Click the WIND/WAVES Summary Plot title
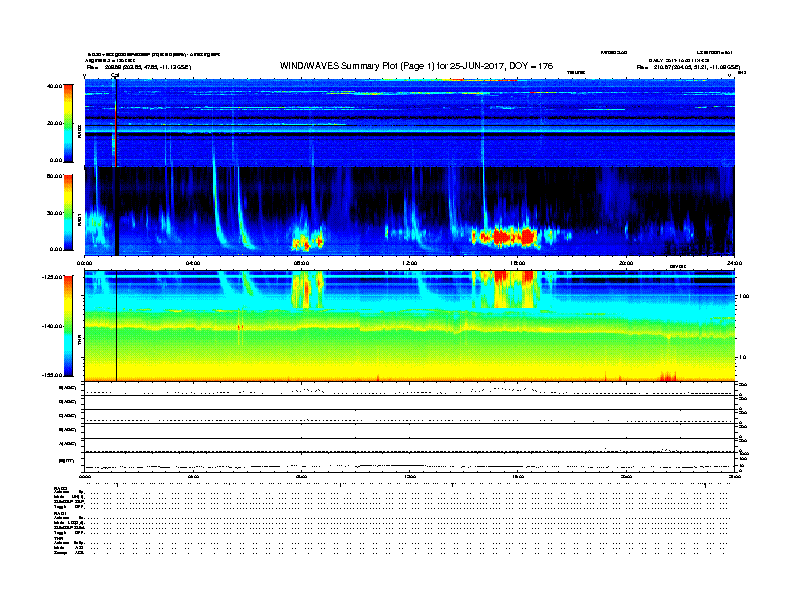The height and width of the screenshot is (612, 792). click(x=416, y=66)
